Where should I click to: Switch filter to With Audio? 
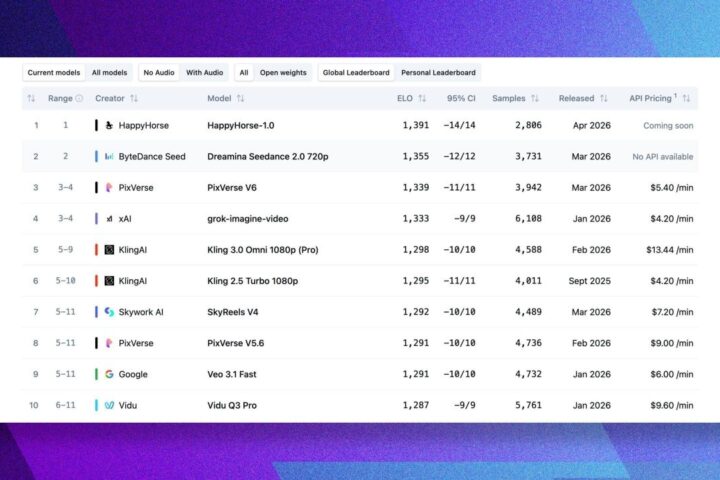coord(204,73)
